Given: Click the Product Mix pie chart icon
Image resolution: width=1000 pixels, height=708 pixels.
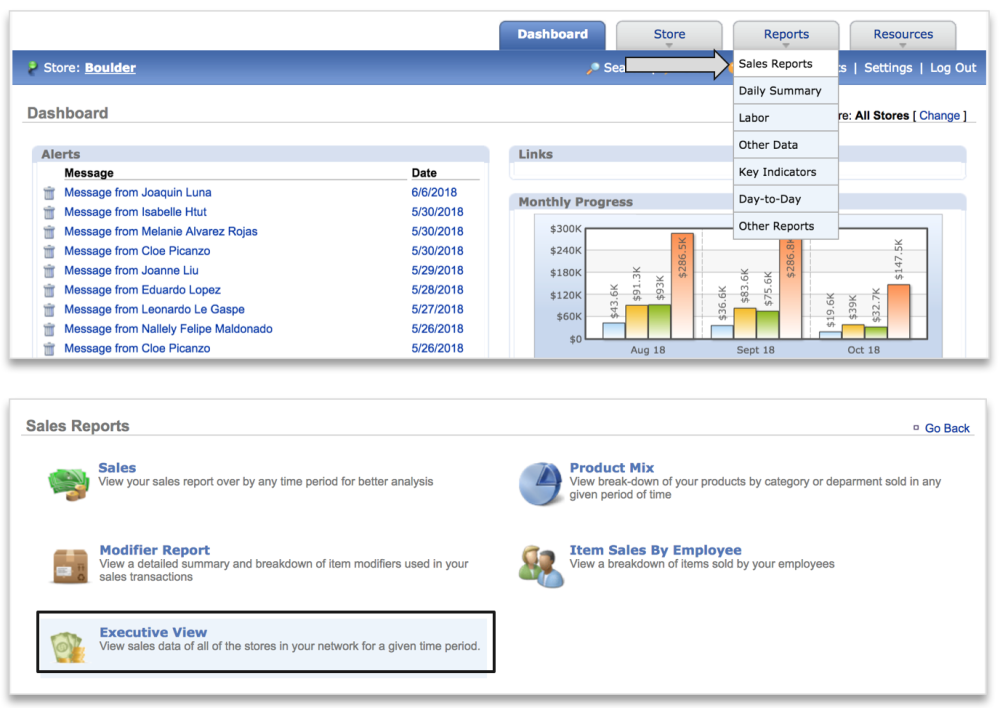Looking at the screenshot, I should click(540, 484).
